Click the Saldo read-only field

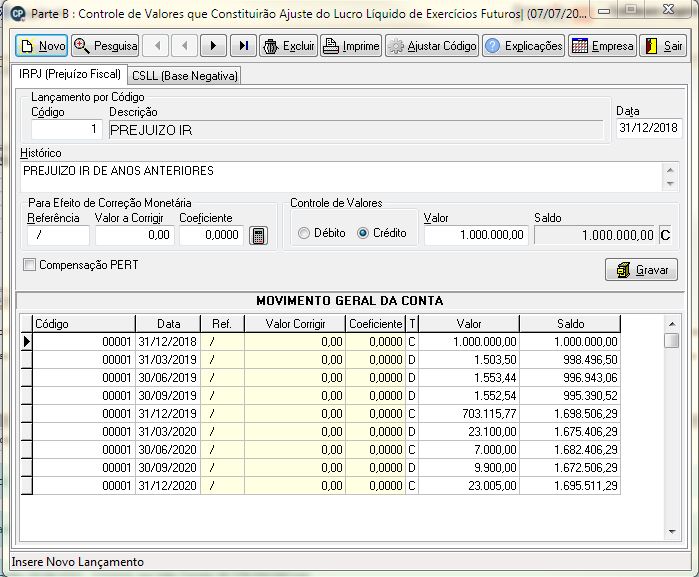[x=595, y=235]
